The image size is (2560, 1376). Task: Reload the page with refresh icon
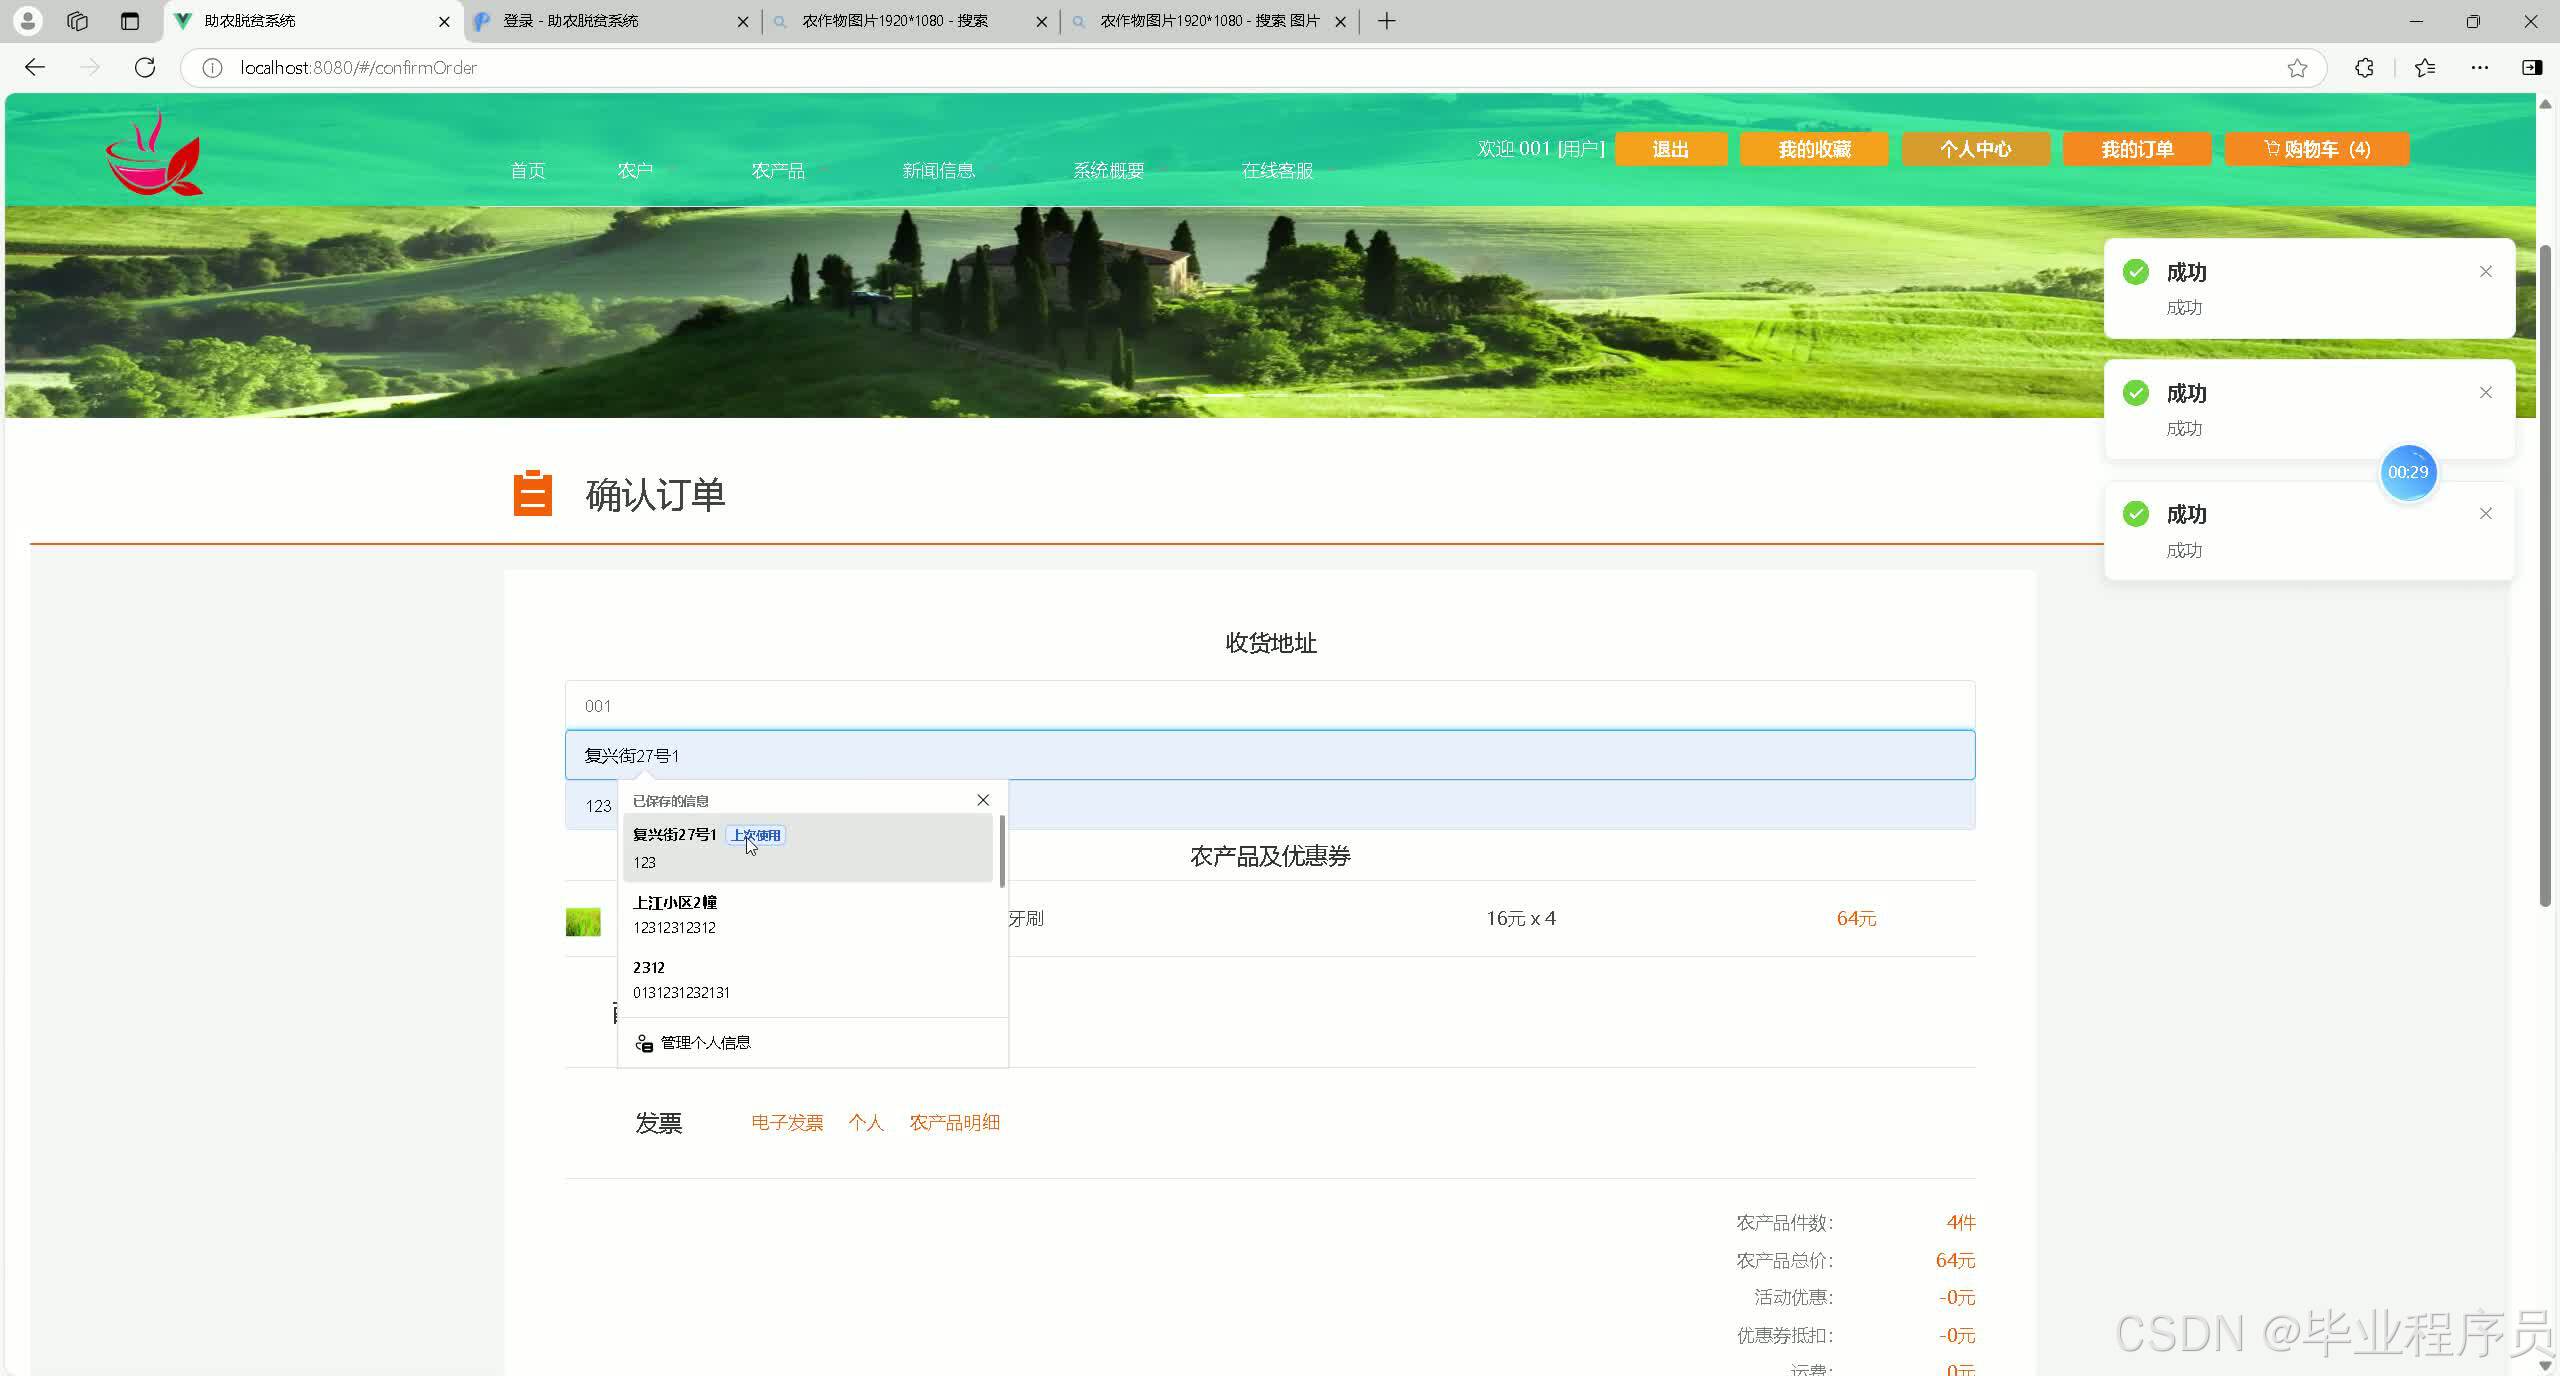click(145, 67)
